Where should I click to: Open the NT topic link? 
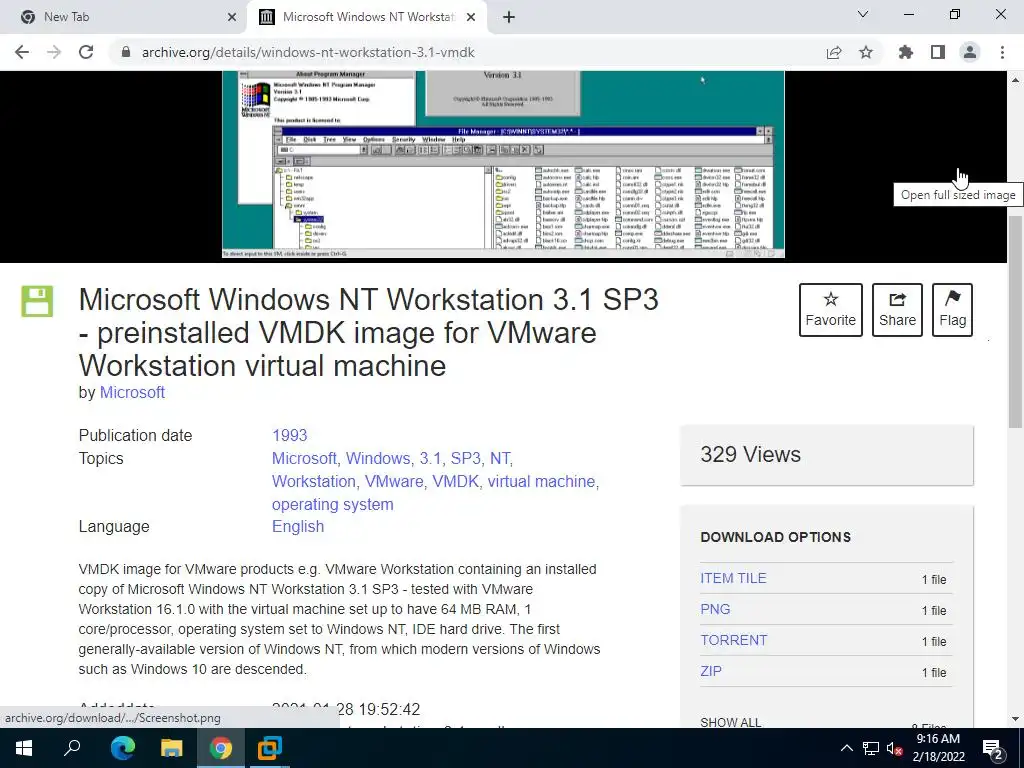pyautogui.click(x=500, y=458)
